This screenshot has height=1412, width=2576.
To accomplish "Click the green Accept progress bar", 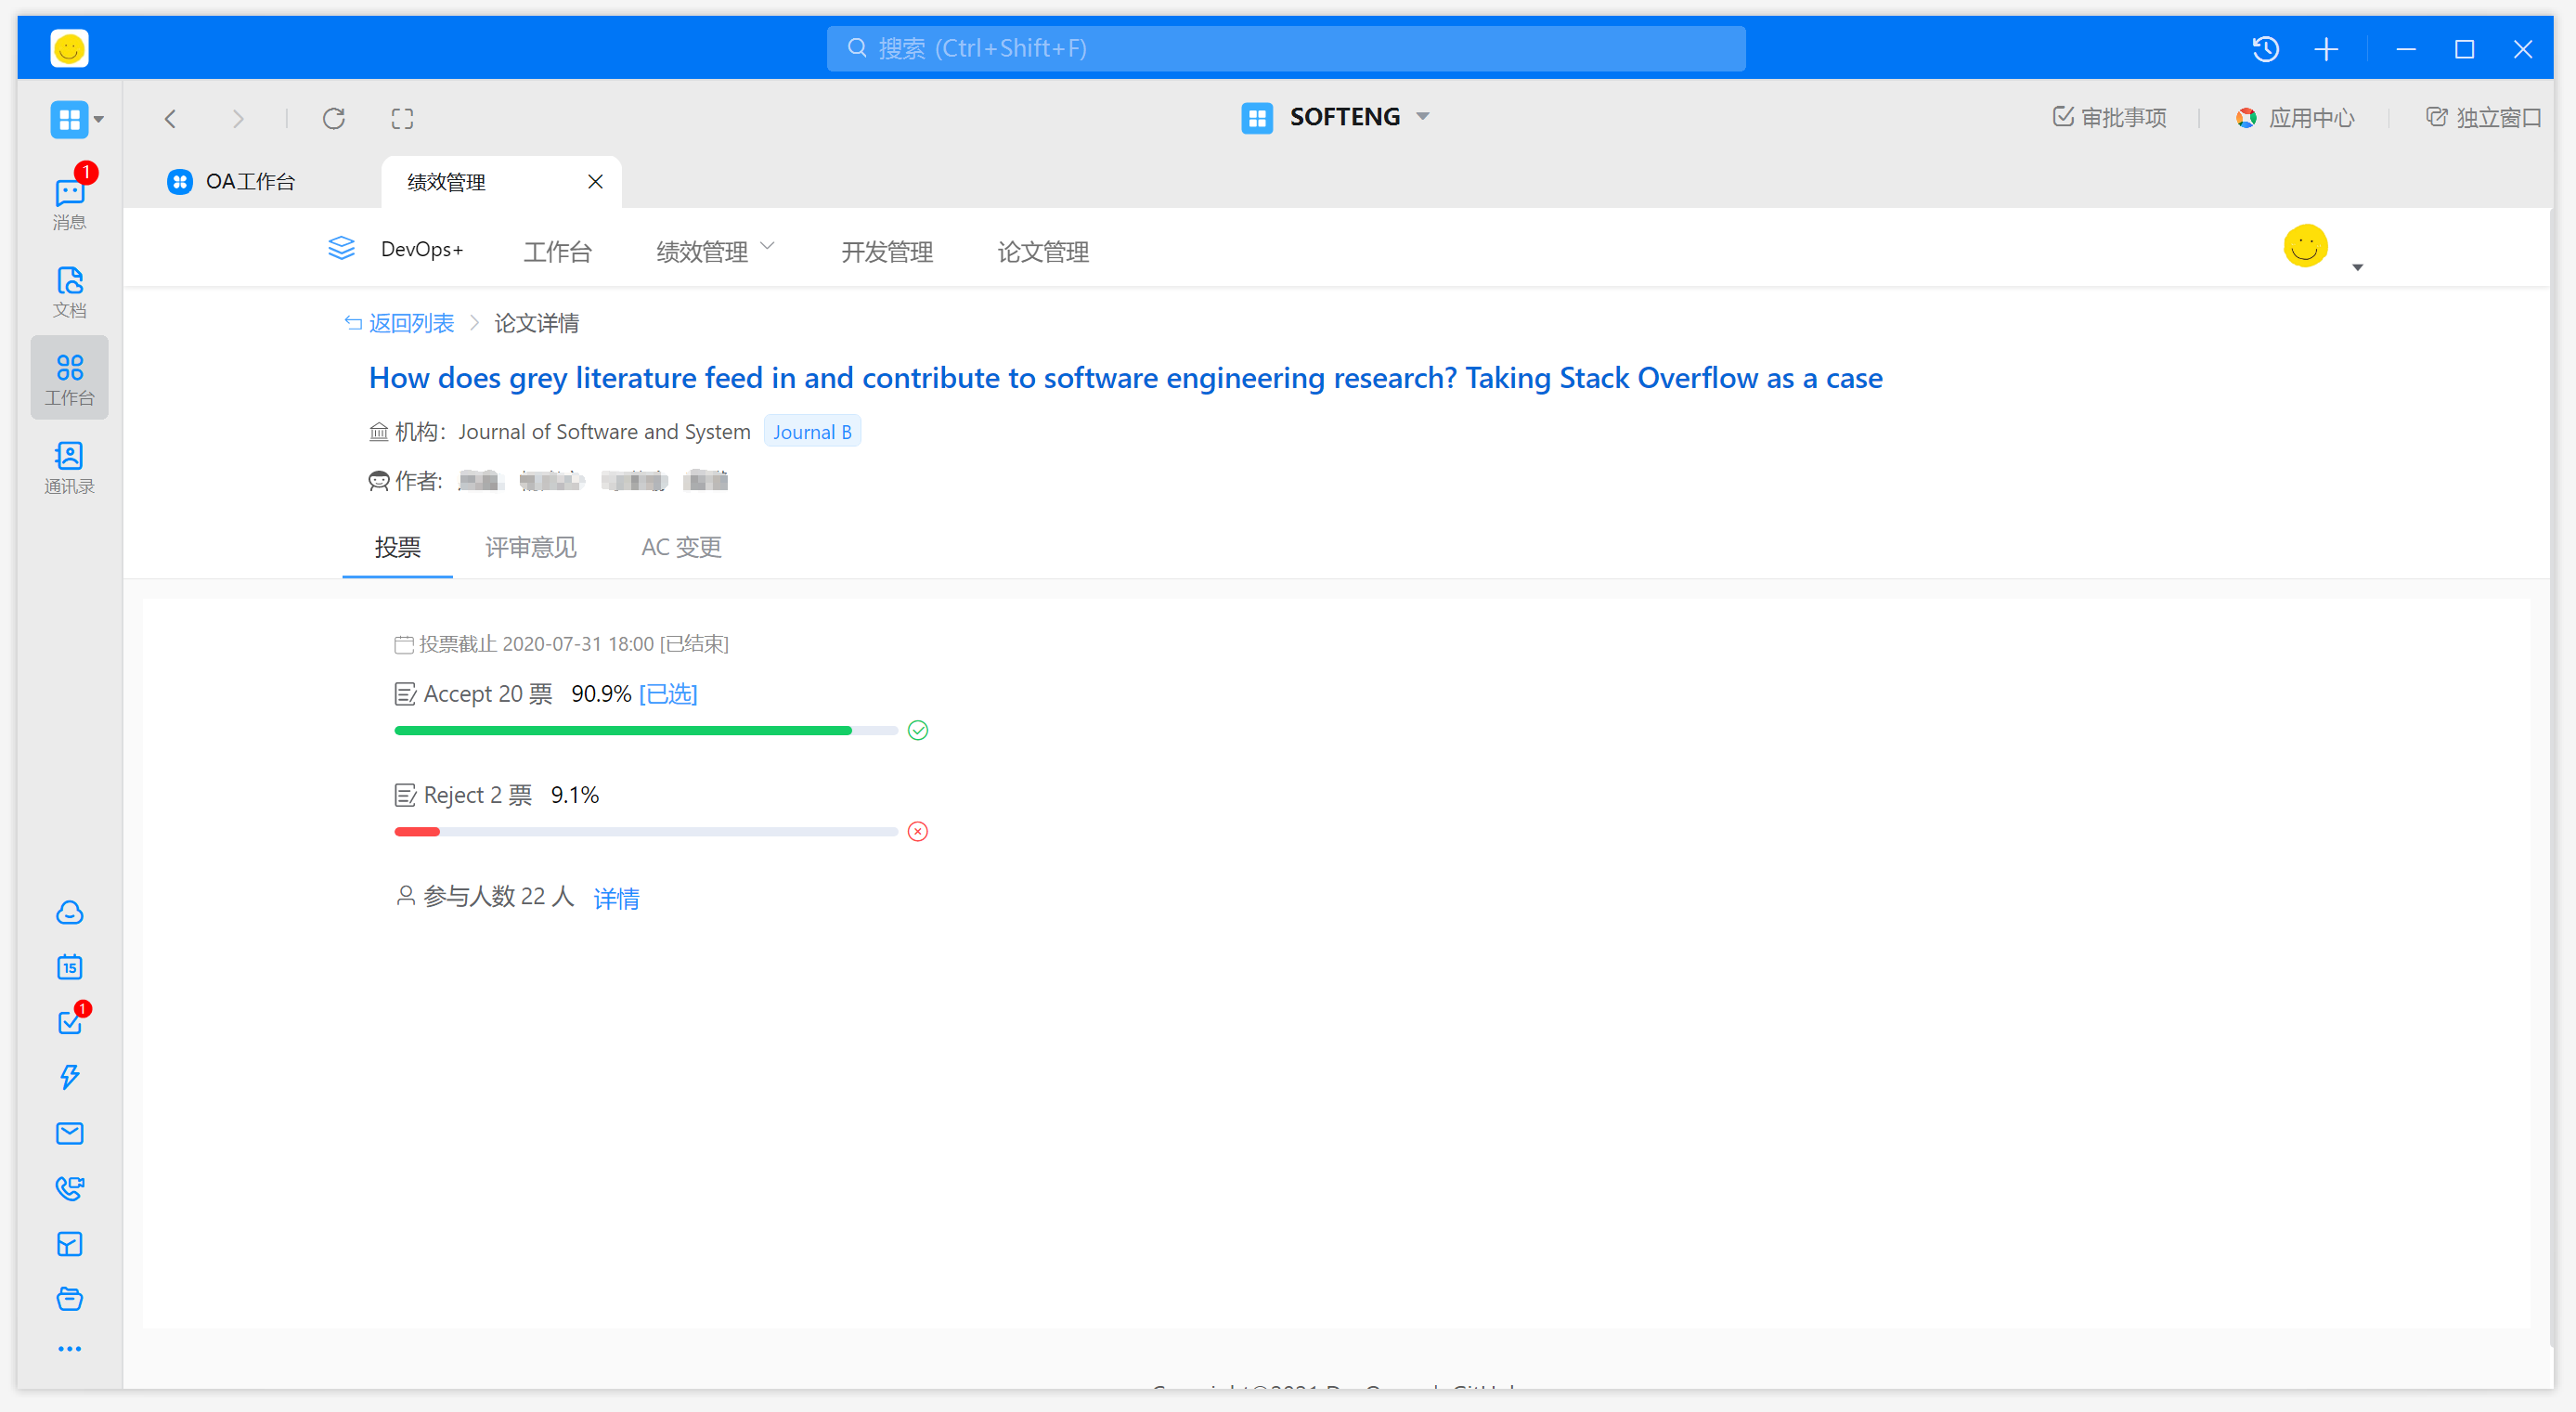I will pos(622,731).
